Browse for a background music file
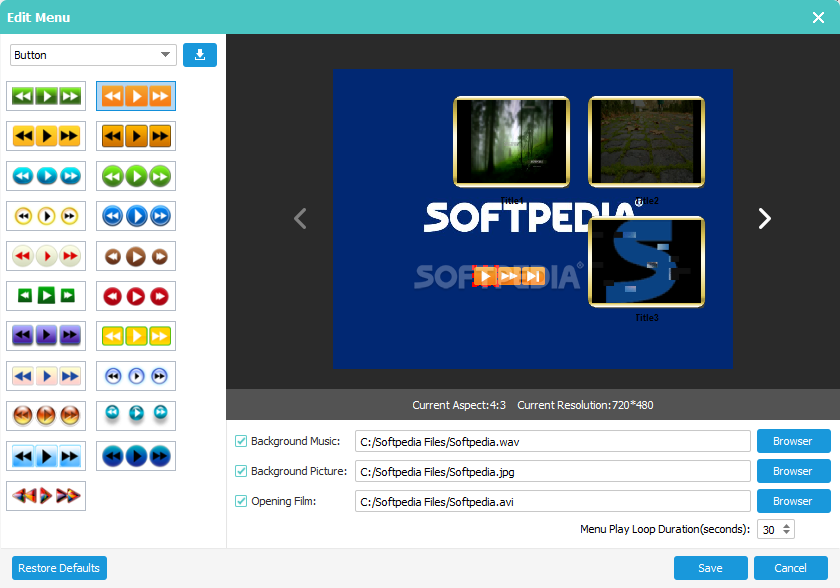 point(793,441)
